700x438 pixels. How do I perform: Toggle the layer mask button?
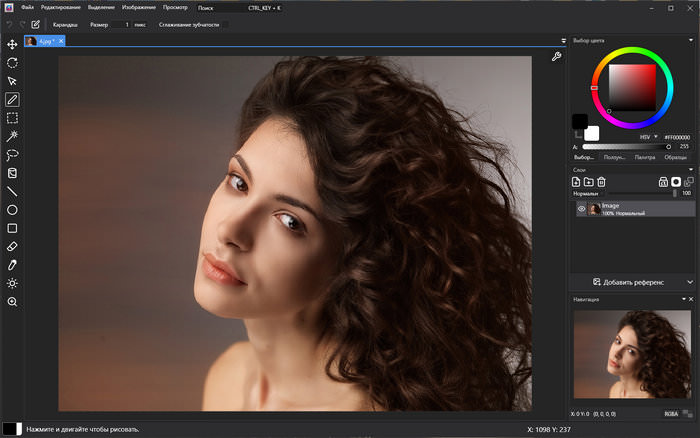676,182
